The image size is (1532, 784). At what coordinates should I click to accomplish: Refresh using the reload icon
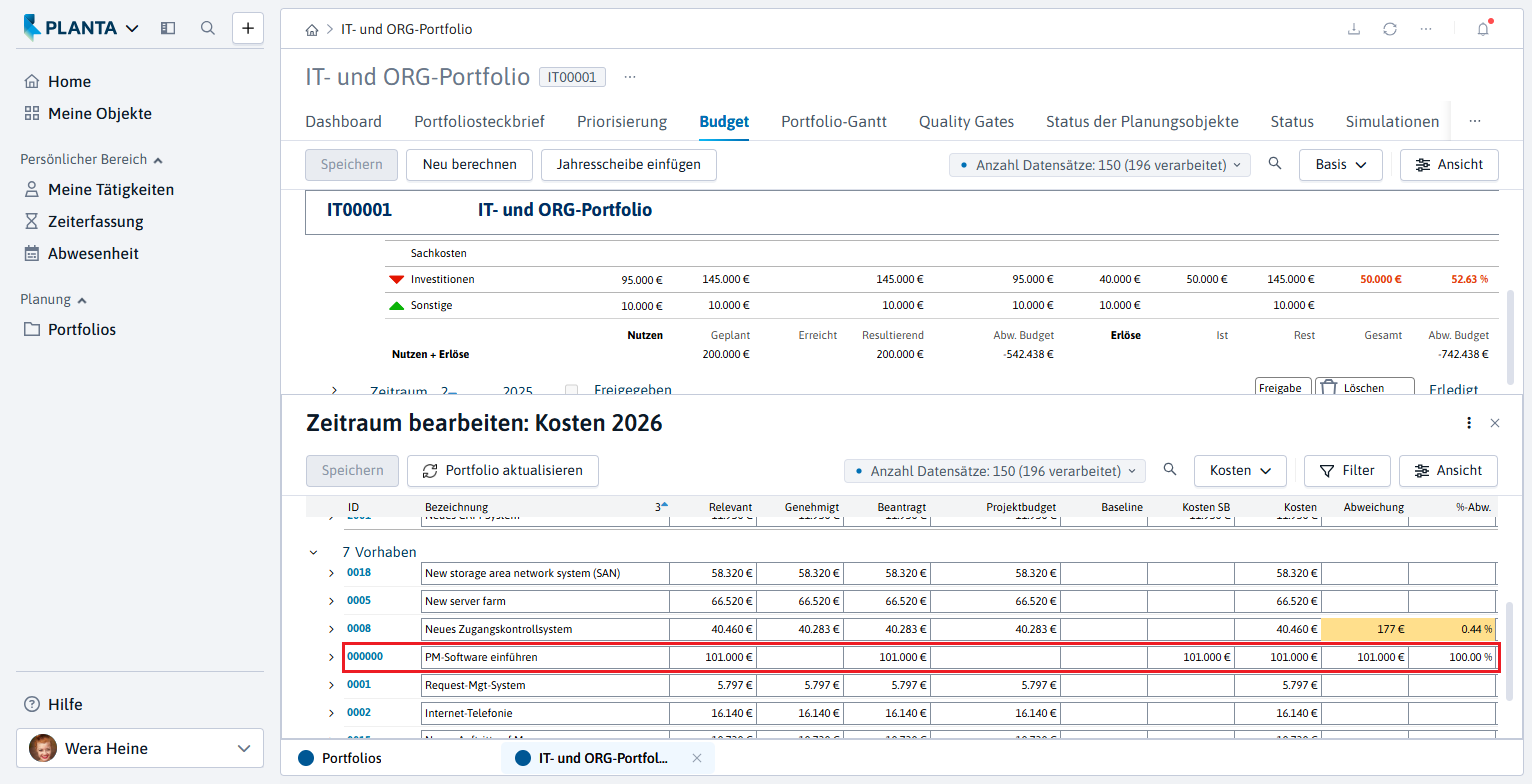[x=1390, y=29]
